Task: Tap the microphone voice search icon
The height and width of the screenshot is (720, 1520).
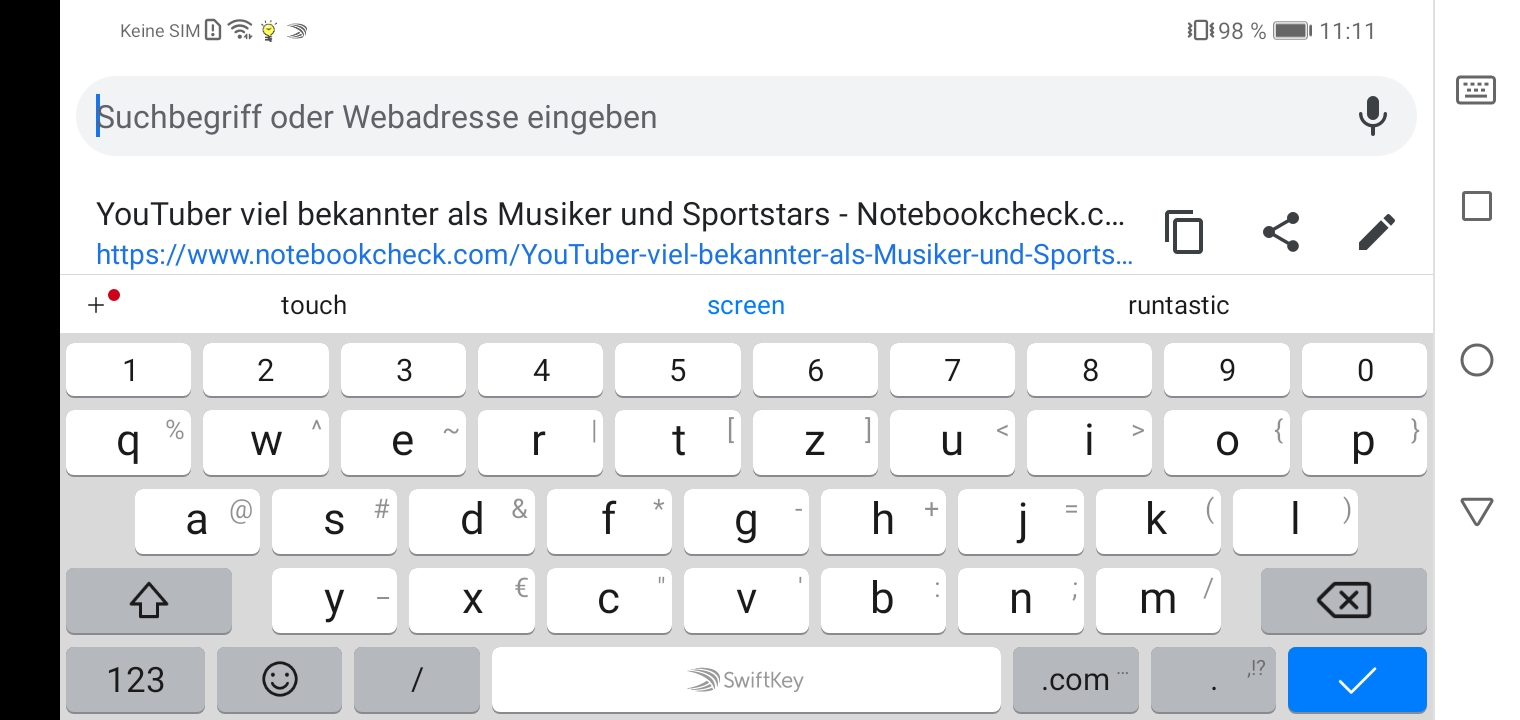Action: pyautogui.click(x=1373, y=116)
